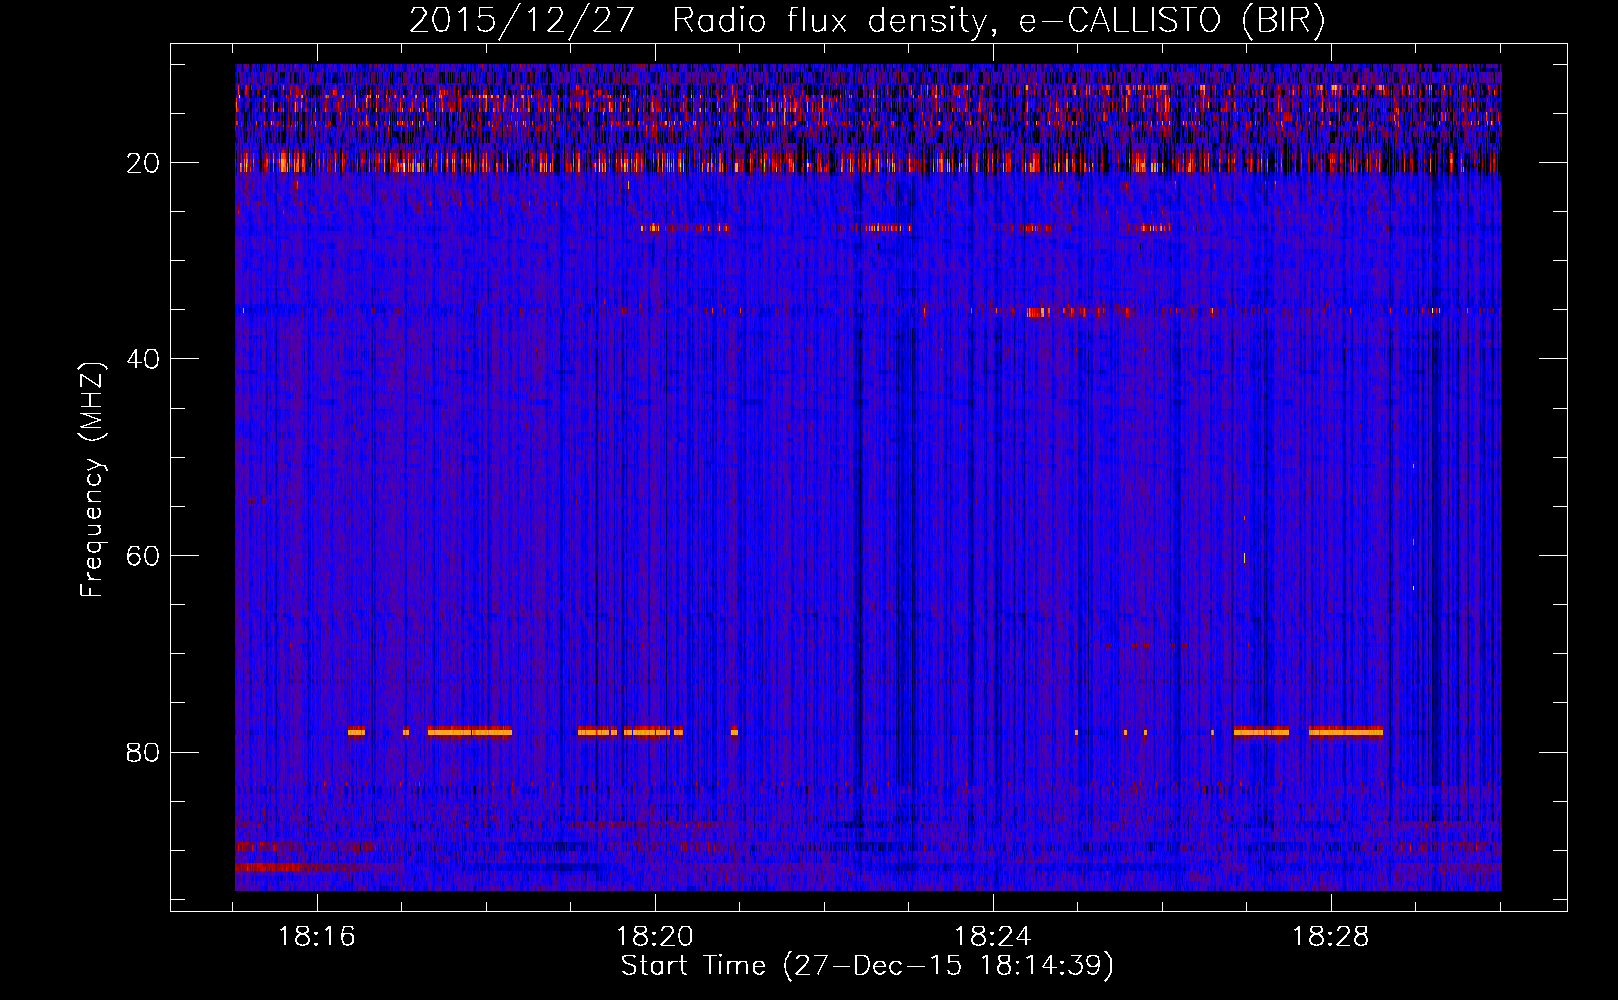The width and height of the screenshot is (1618, 1000).
Task: Select the 18:20 time tick label
Action: tap(655, 937)
